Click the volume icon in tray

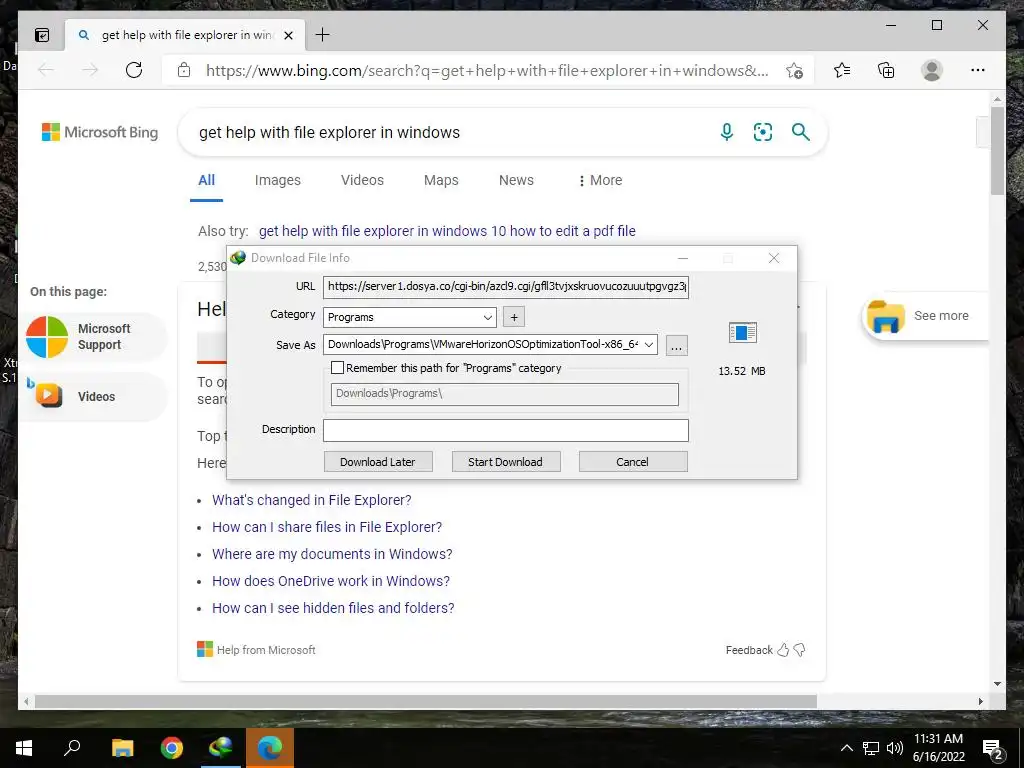(x=895, y=748)
